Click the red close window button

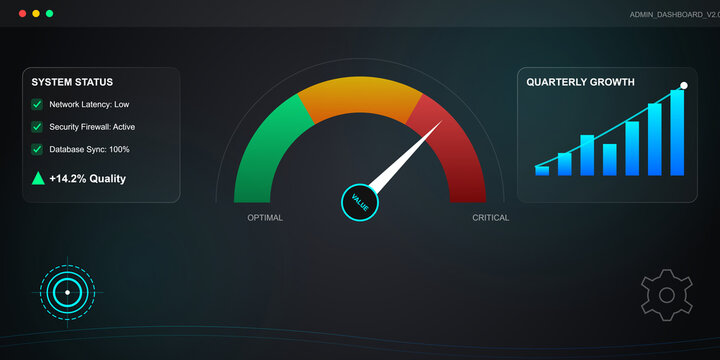coord(22,13)
